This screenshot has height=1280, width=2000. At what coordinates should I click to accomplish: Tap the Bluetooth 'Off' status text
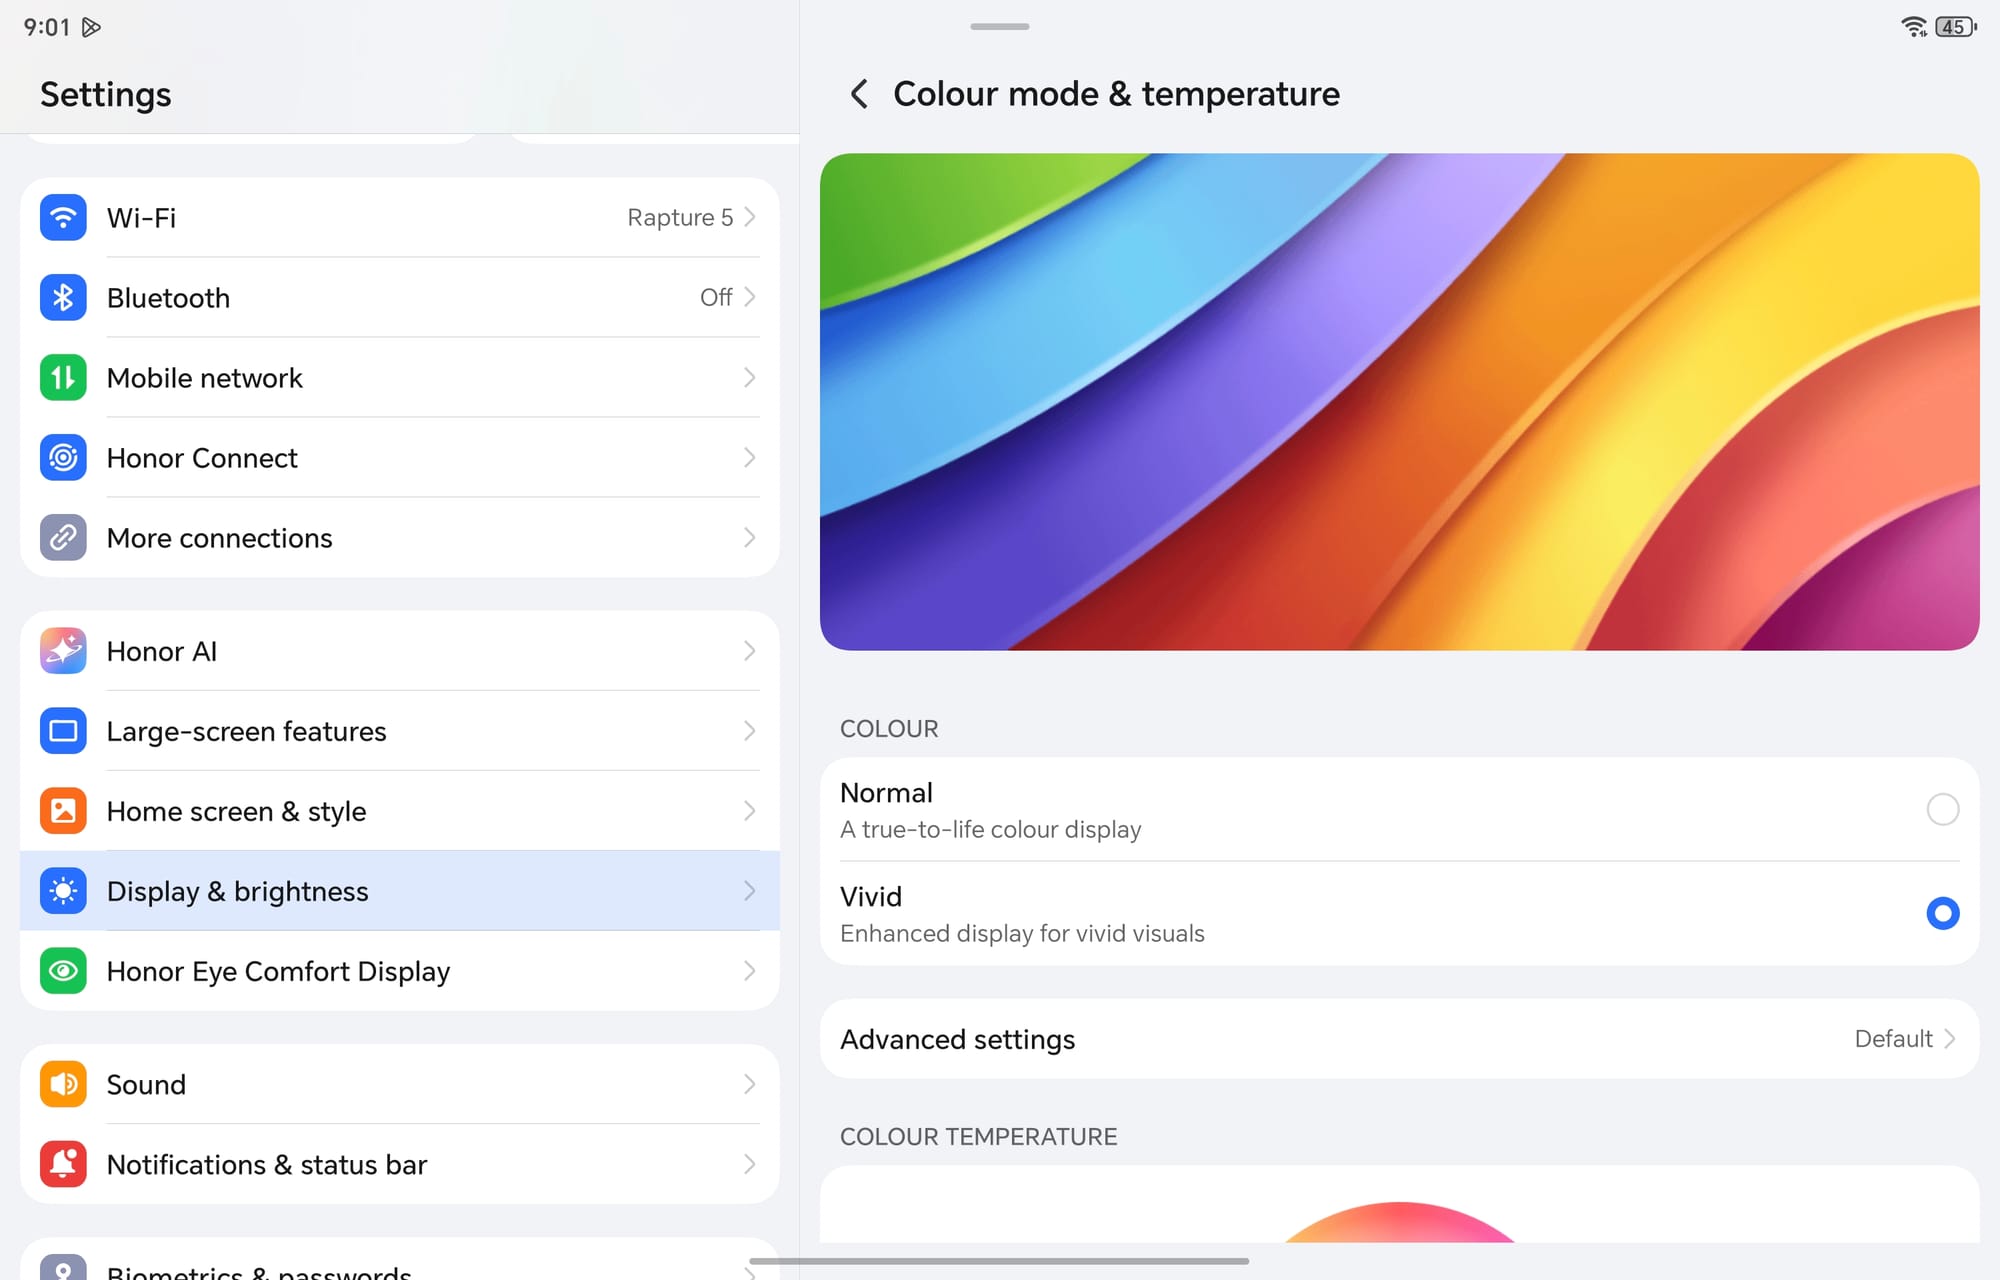click(716, 297)
